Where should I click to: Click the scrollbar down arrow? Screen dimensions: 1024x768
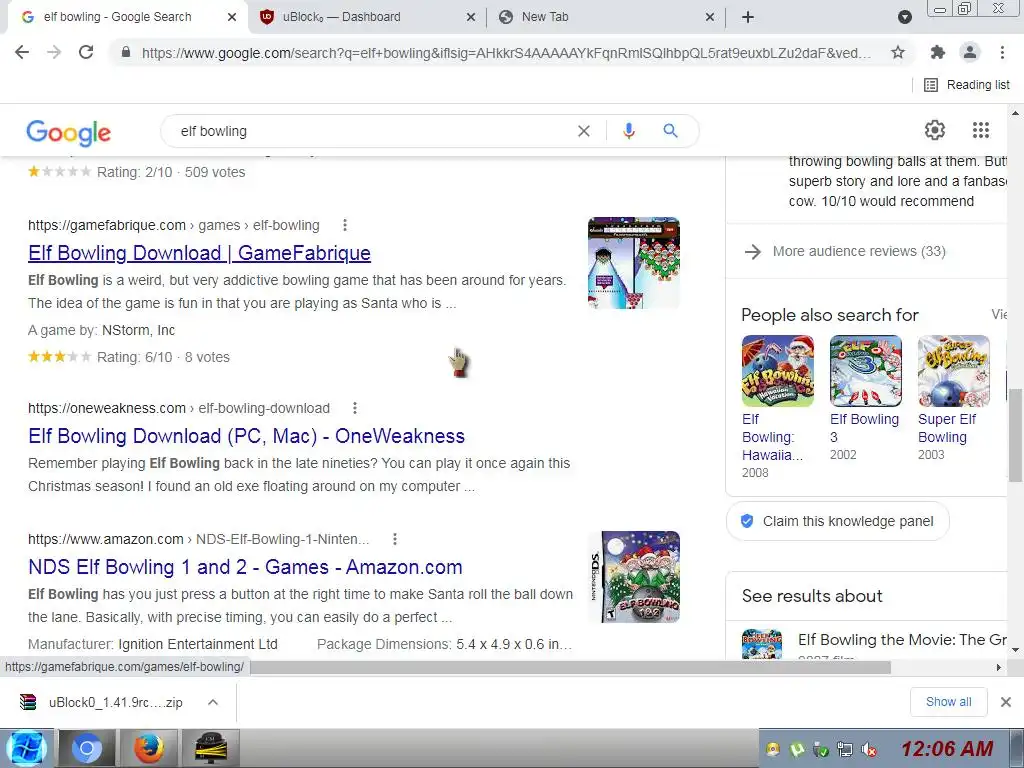tap(1015, 650)
